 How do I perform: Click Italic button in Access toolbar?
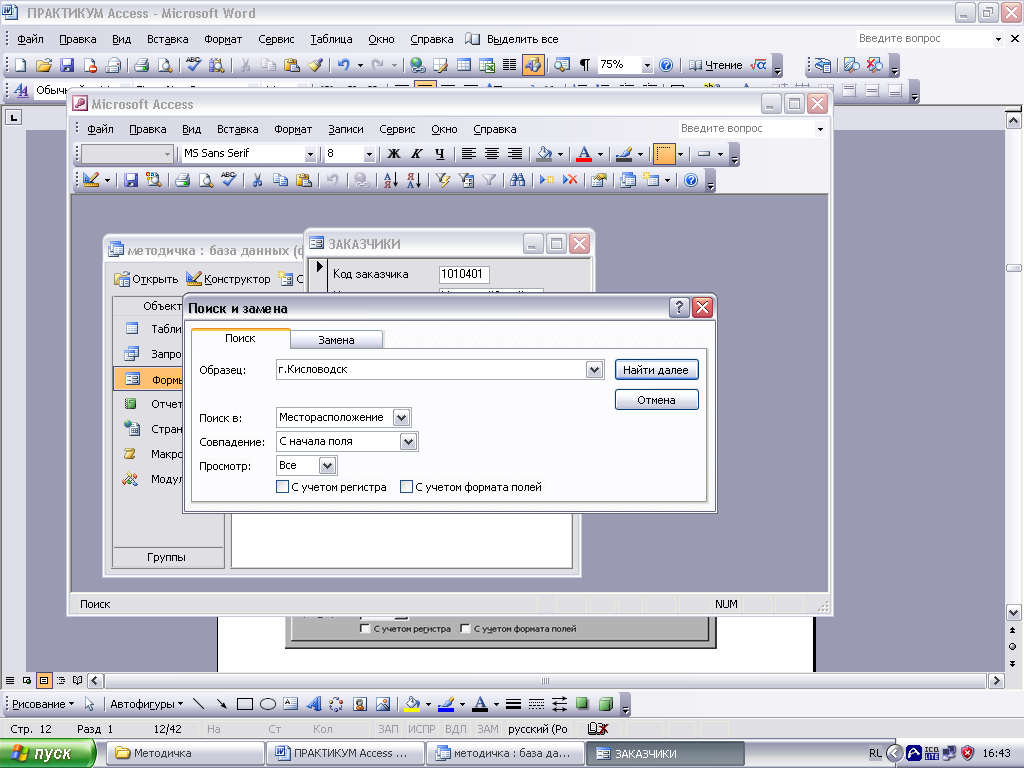(417, 154)
